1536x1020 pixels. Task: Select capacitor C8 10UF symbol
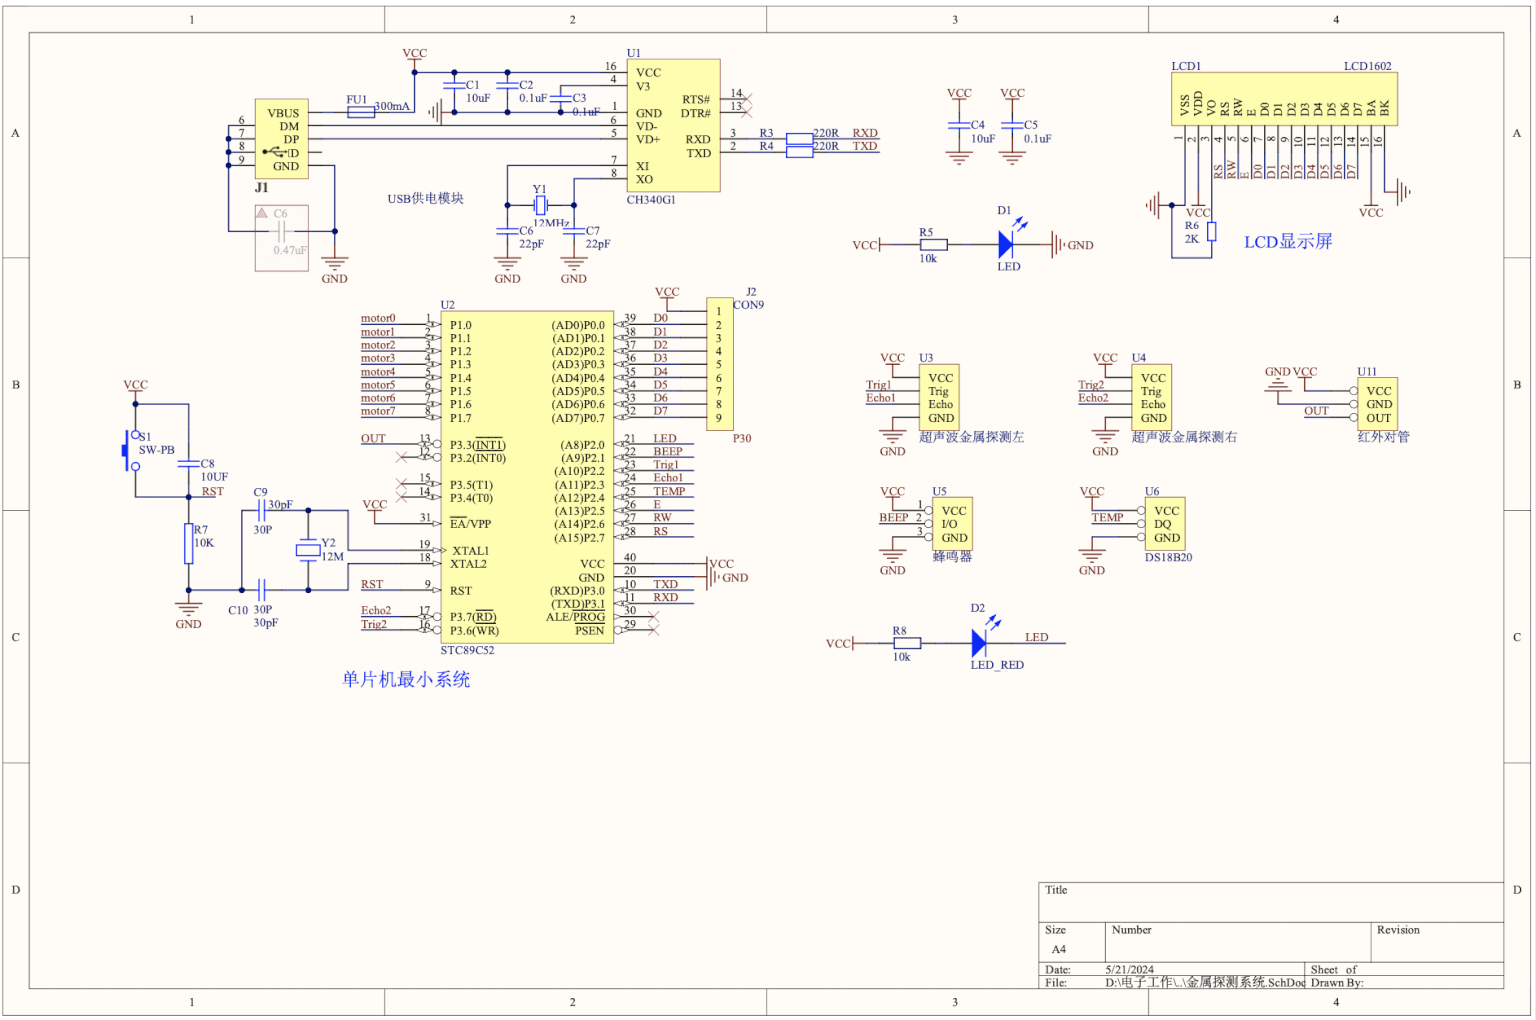(188, 464)
